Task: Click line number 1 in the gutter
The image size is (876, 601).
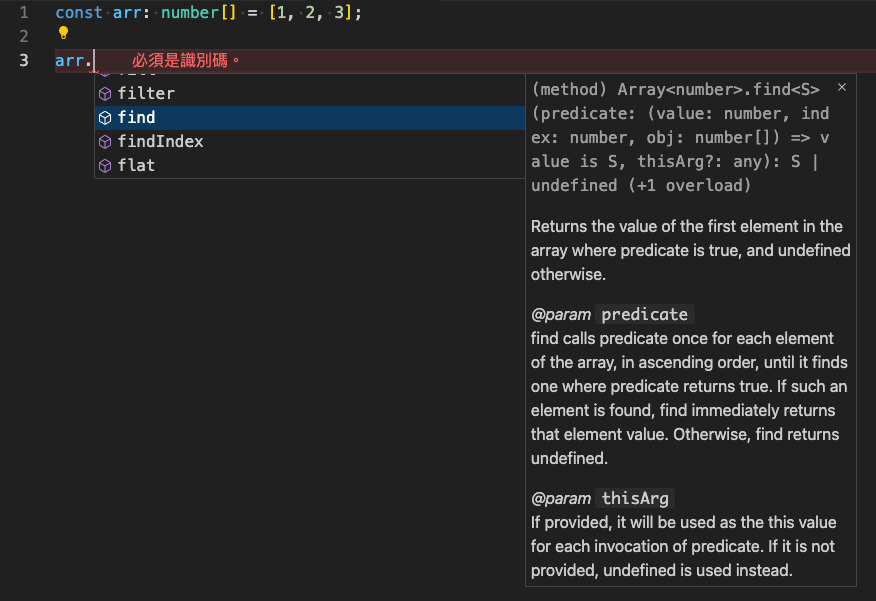Action: [x=24, y=13]
